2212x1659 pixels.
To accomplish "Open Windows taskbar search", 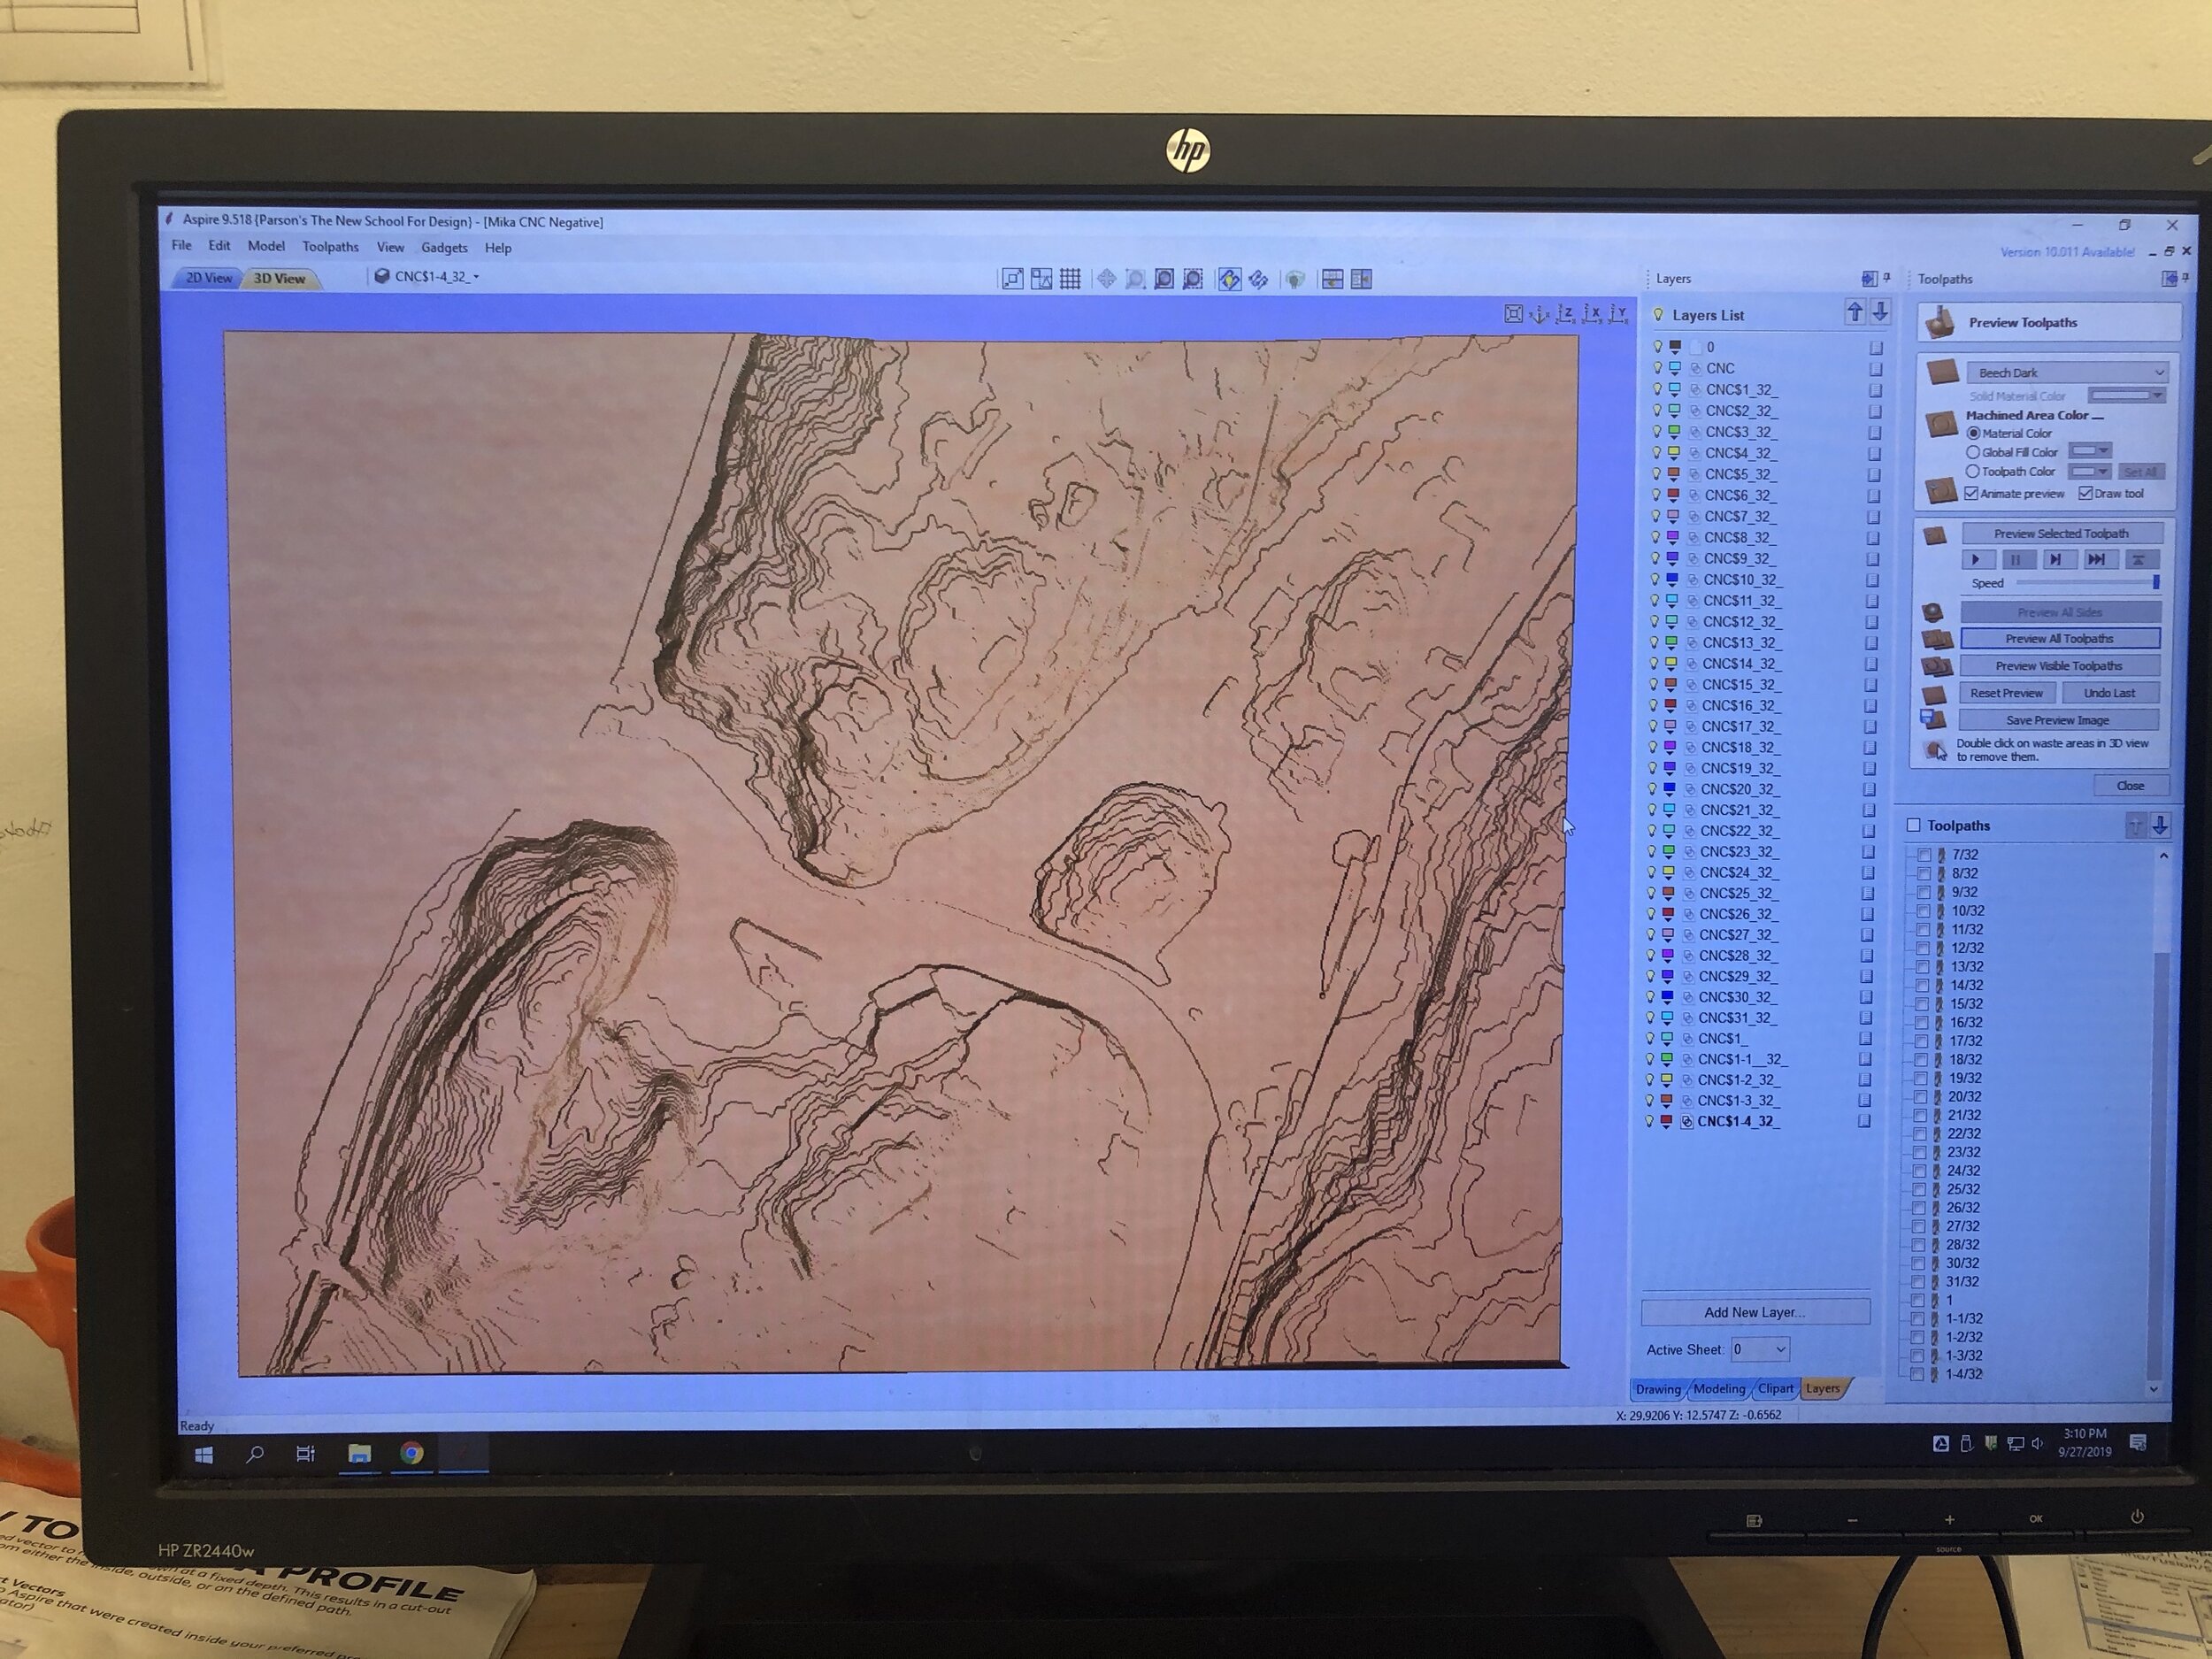I will pos(255,1454).
